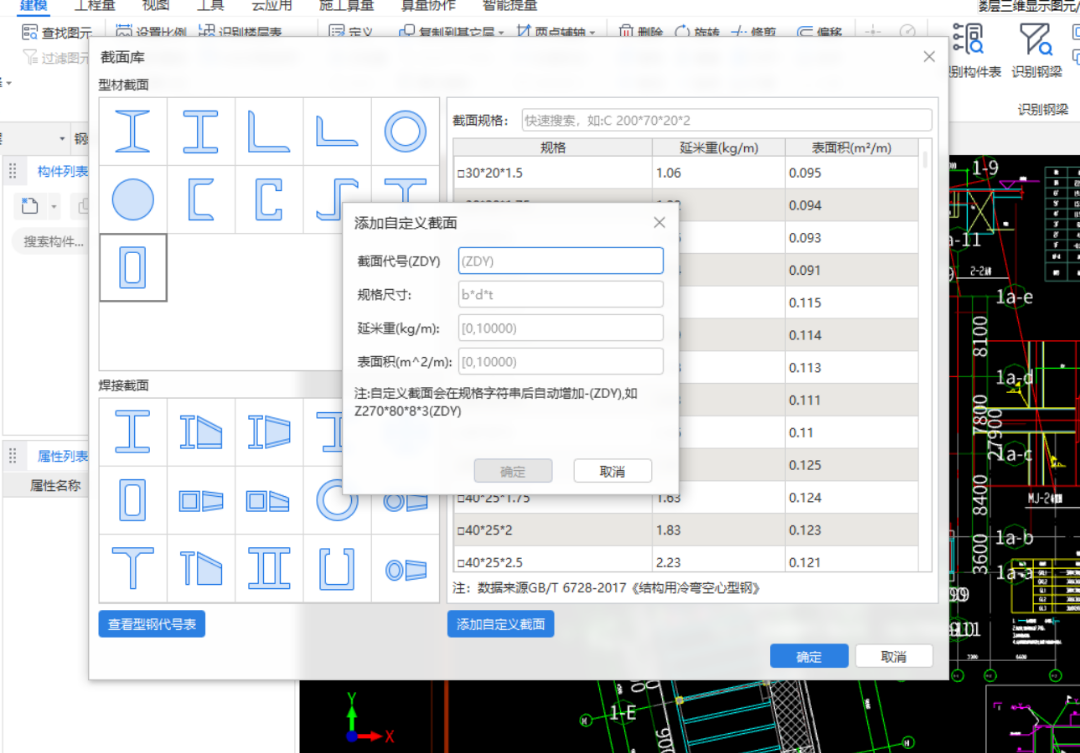
Task: Open the 智能提量 ribbon tab
Action: (x=510, y=6)
